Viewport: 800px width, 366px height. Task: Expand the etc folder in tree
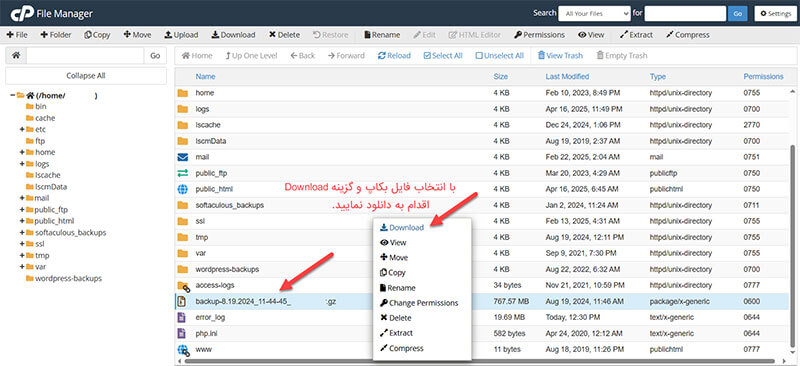(22, 129)
